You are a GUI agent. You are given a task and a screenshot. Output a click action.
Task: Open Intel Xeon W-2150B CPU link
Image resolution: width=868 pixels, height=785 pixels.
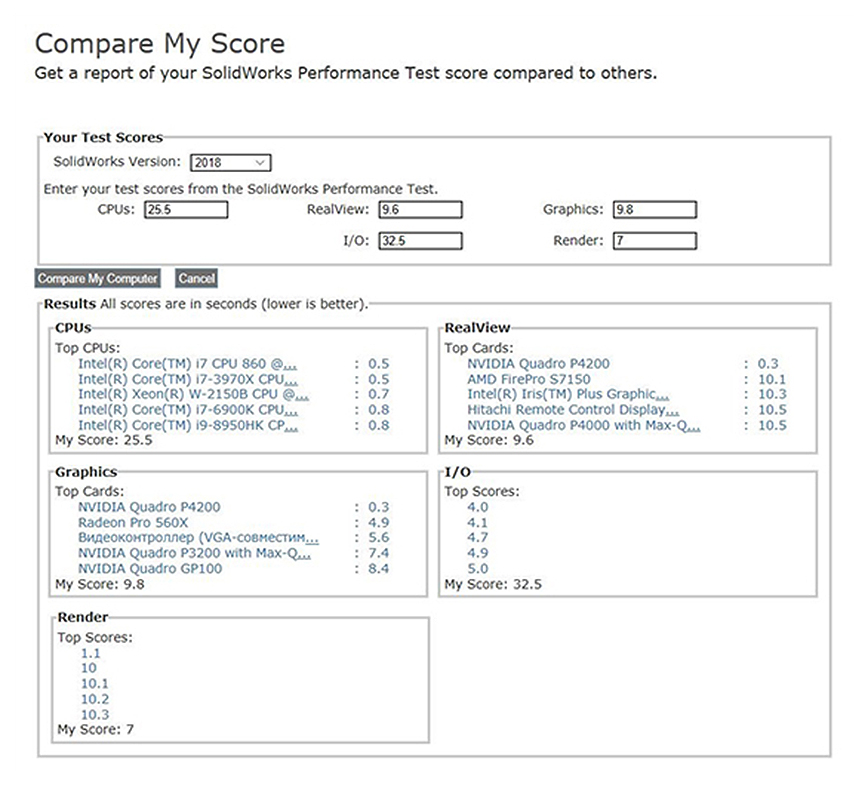click(194, 394)
